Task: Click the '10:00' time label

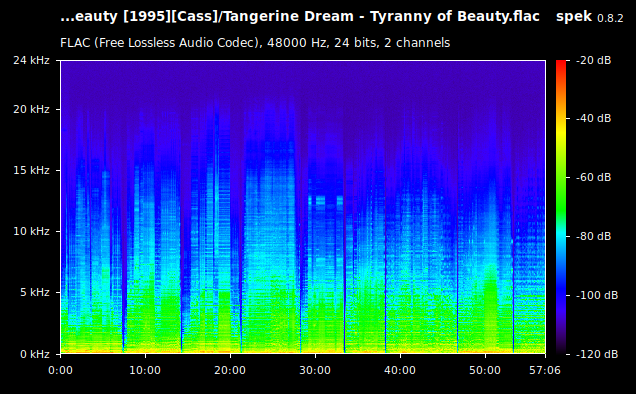Action: pos(145,370)
